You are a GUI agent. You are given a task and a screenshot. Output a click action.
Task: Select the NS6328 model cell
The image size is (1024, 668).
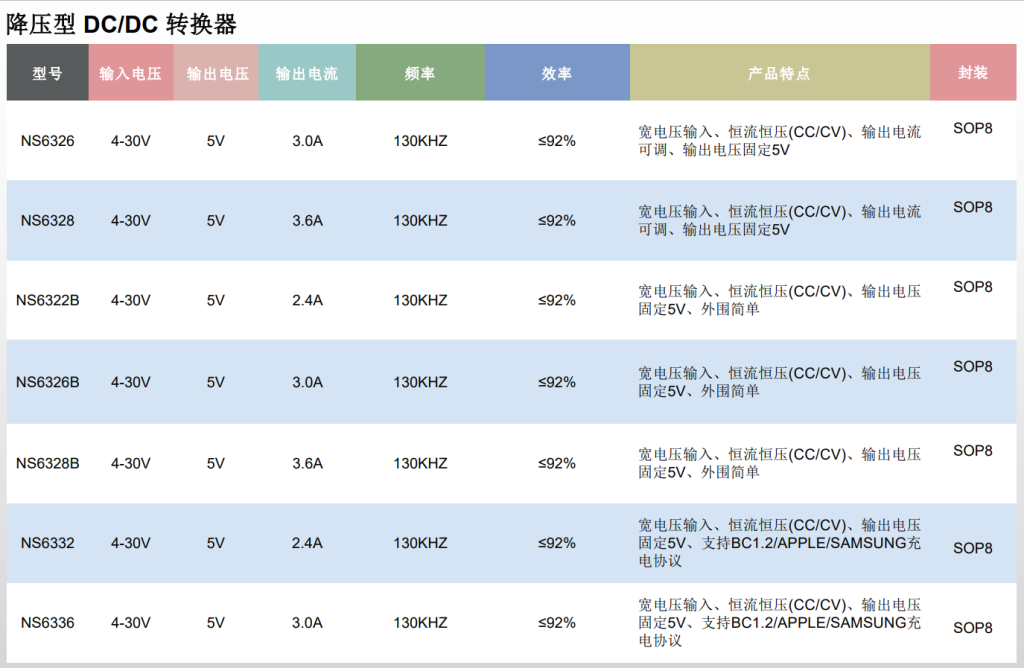pos(48,221)
